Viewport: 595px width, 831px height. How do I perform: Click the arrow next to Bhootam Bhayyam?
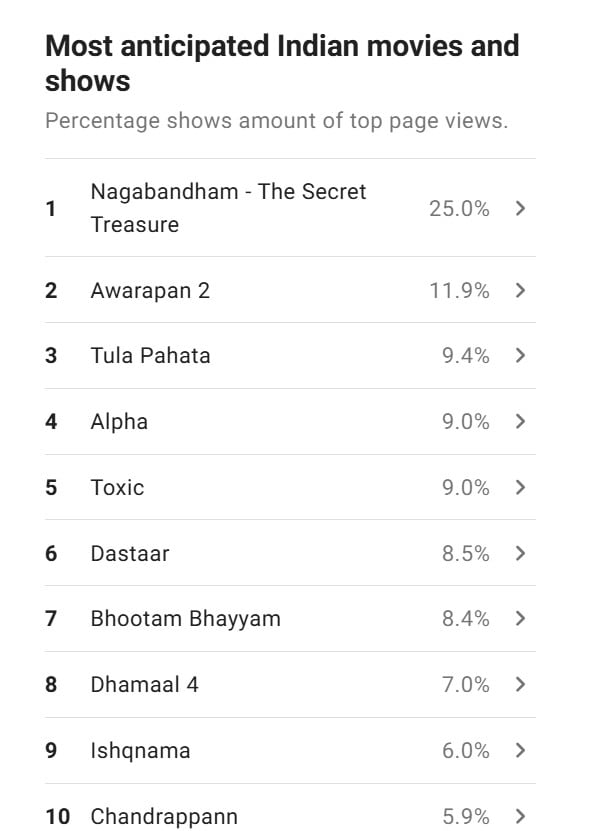click(x=520, y=618)
